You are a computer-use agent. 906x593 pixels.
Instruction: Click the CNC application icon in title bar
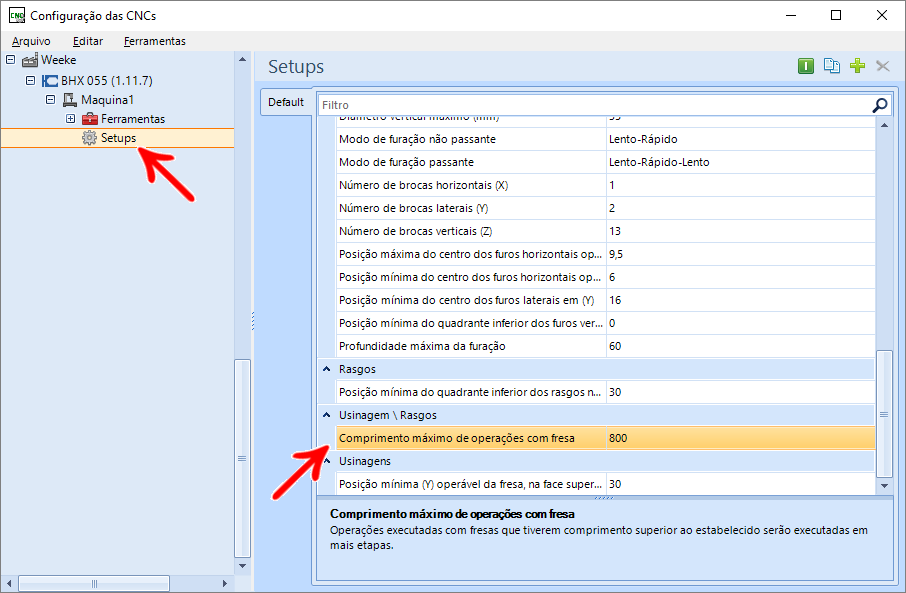click(x=17, y=16)
